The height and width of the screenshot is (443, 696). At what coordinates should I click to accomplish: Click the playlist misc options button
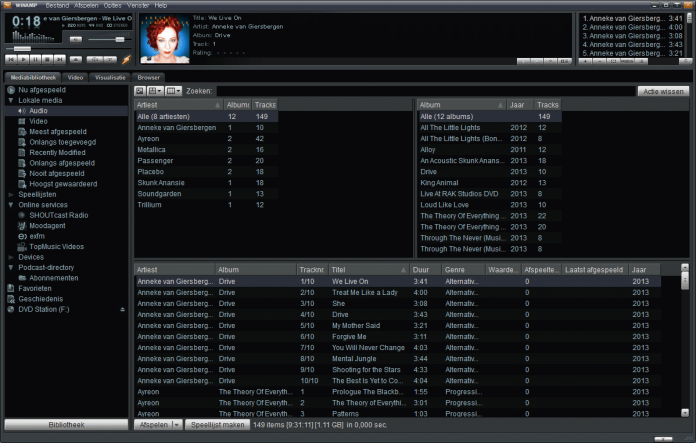pos(627,61)
